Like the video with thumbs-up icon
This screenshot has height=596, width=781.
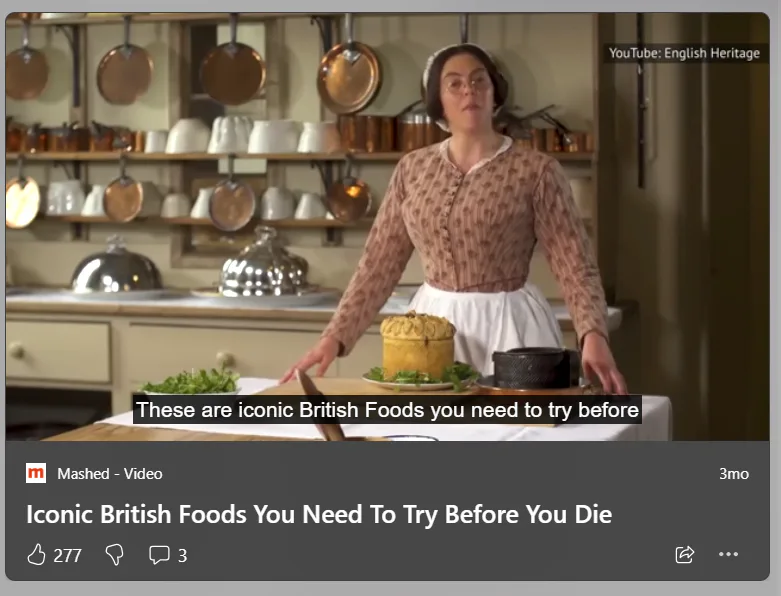pyautogui.click(x=36, y=555)
